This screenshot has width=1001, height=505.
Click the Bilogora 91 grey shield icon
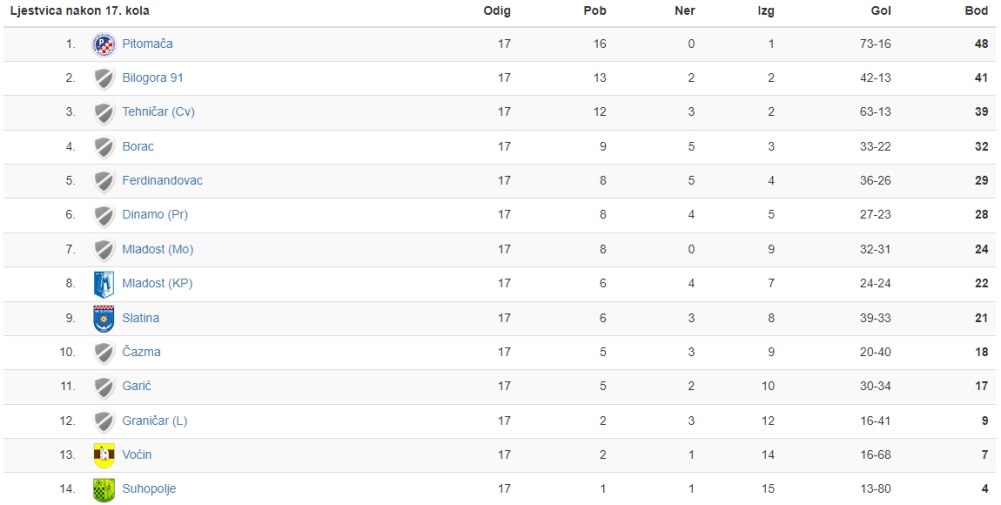click(104, 79)
